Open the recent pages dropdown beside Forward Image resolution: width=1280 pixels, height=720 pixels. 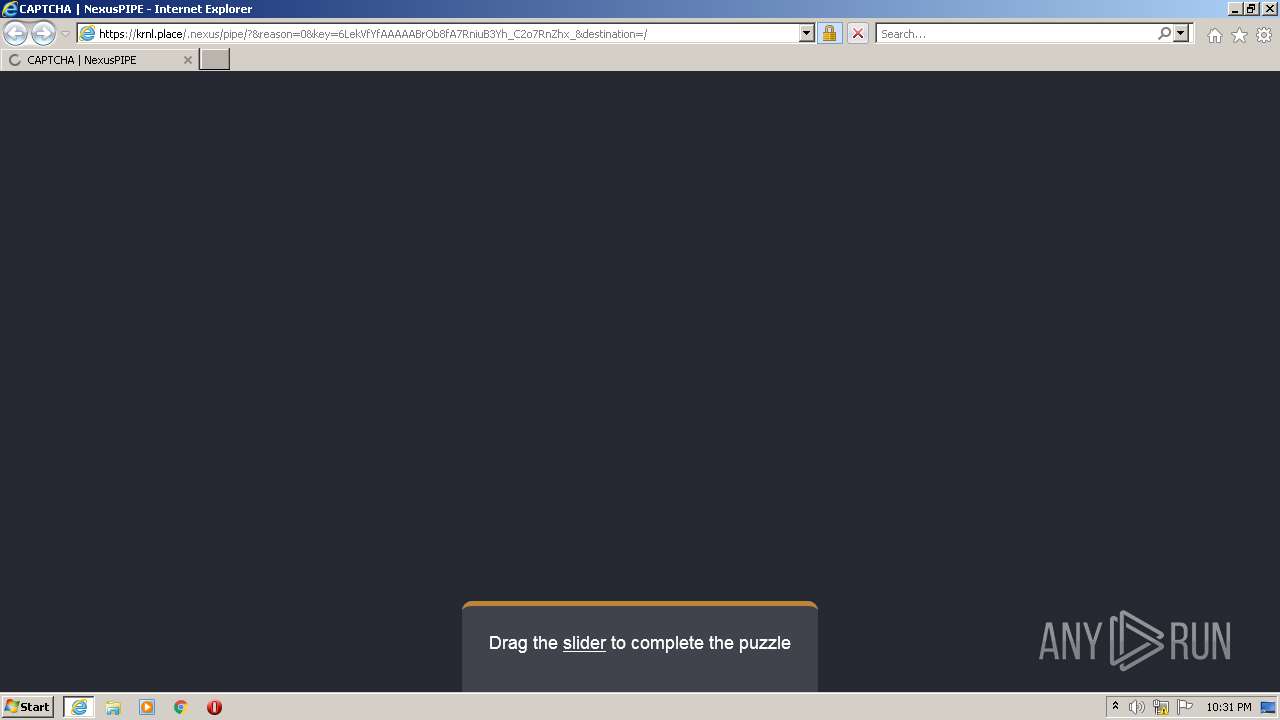click(x=65, y=33)
